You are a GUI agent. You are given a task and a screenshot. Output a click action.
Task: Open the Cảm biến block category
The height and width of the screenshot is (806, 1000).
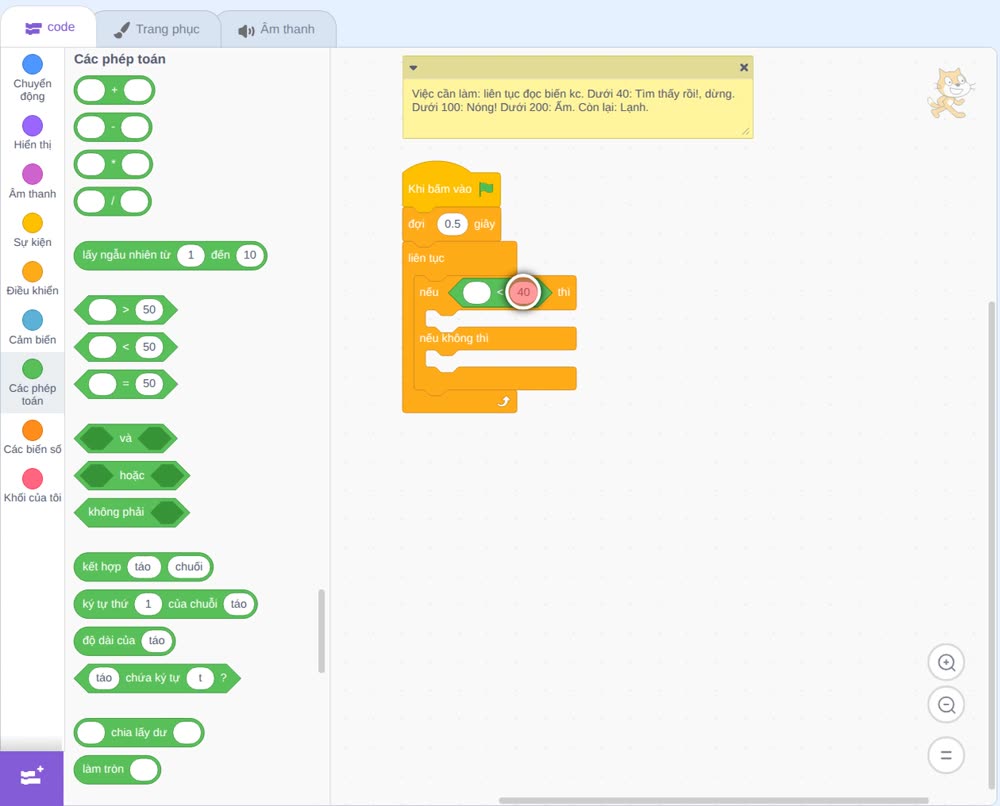click(32, 328)
